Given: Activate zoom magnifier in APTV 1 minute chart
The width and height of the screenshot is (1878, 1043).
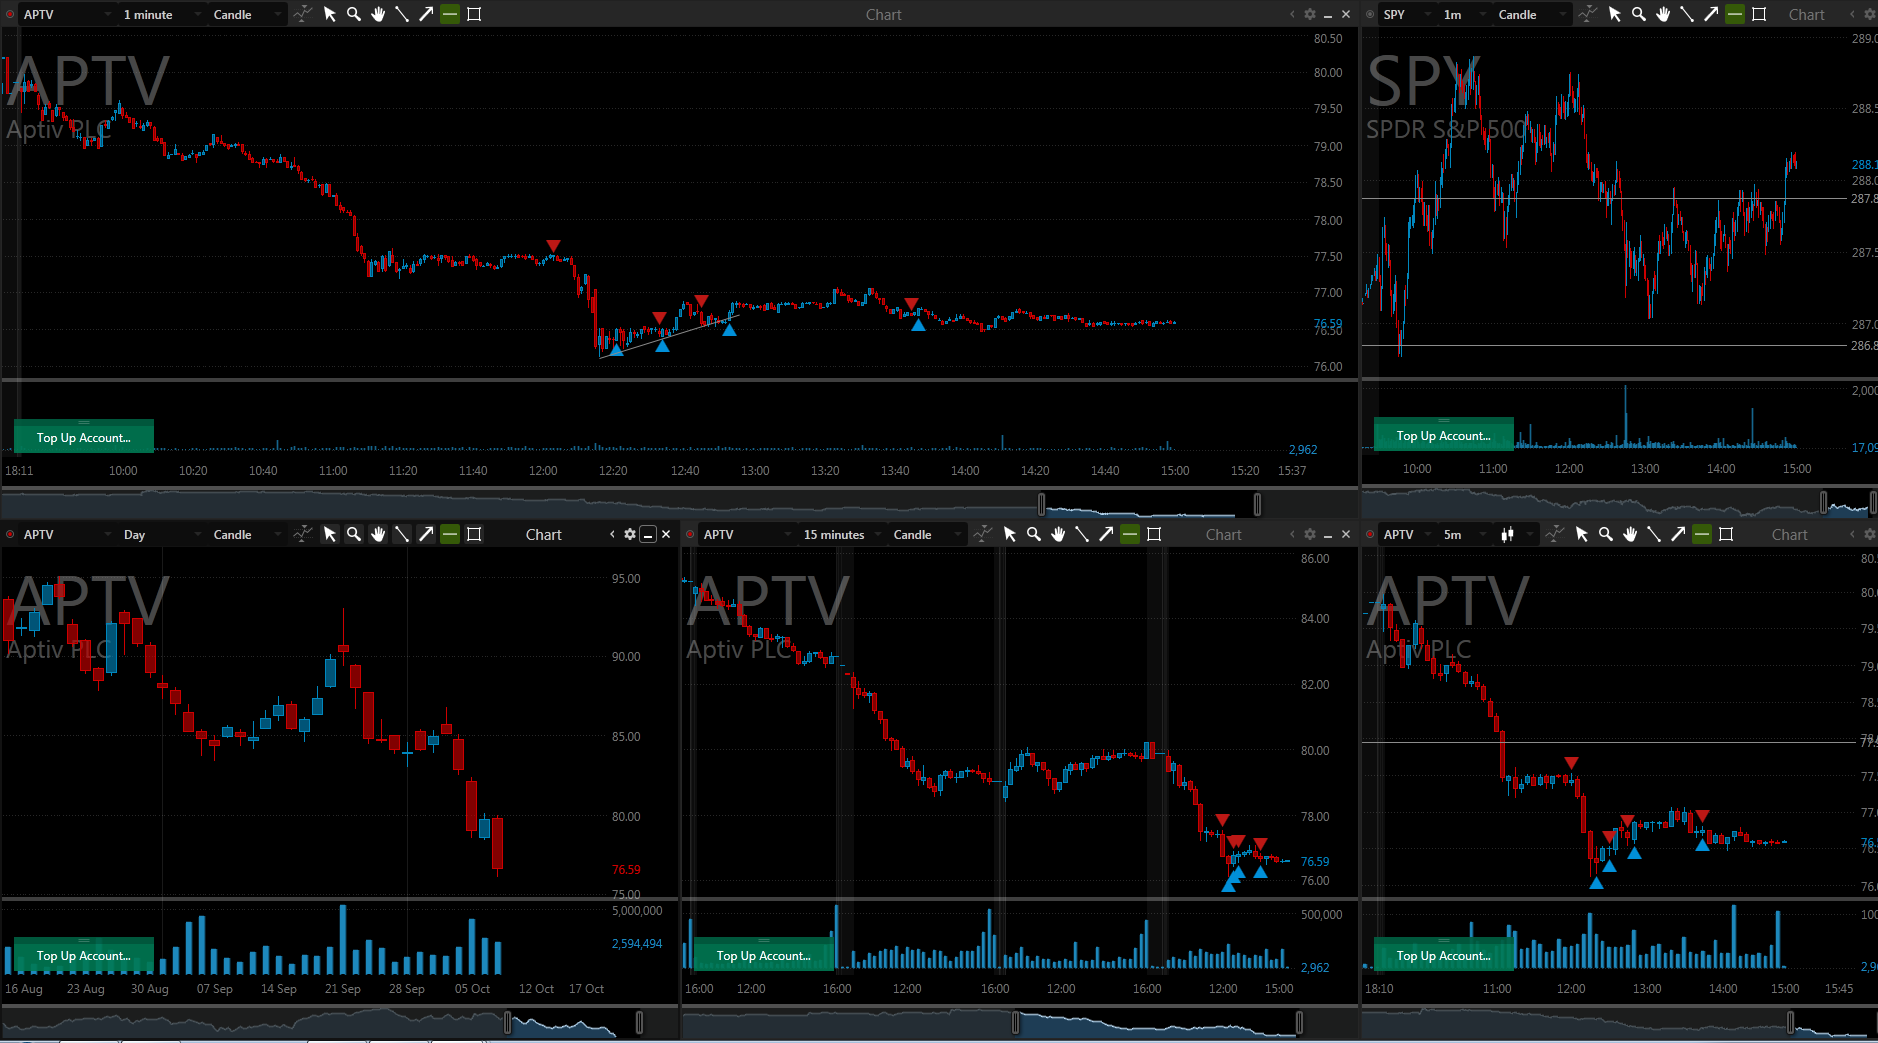Looking at the screenshot, I should tap(354, 14).
